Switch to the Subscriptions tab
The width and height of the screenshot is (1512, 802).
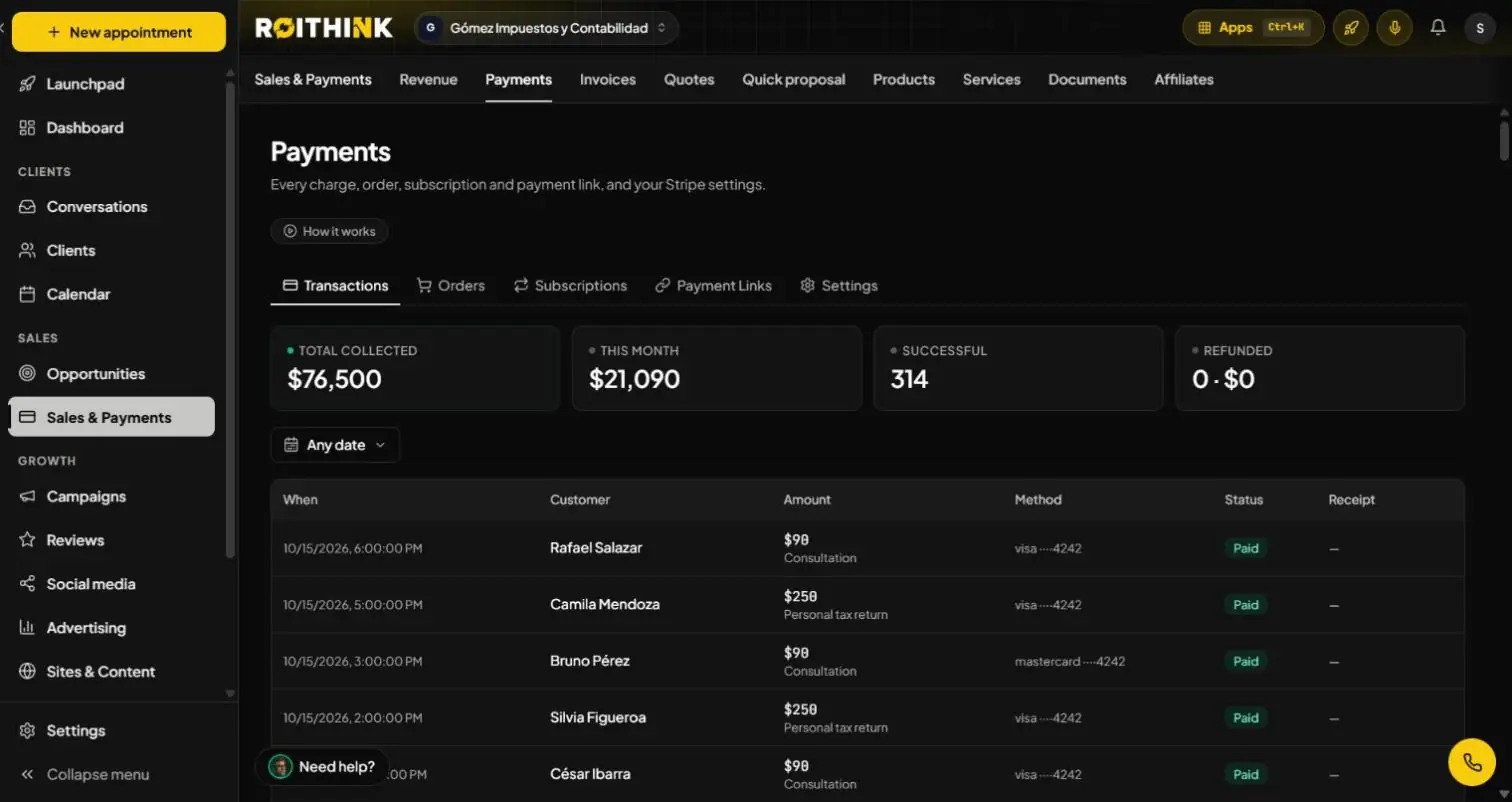pyautogui.click(x=571, y=286)
